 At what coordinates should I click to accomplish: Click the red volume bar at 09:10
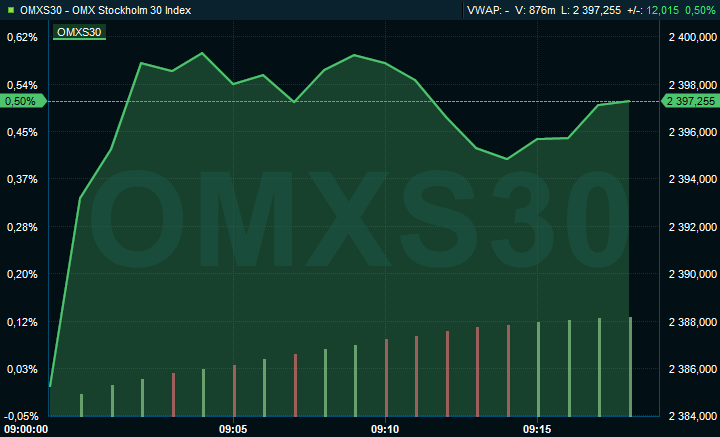point(386,378)
